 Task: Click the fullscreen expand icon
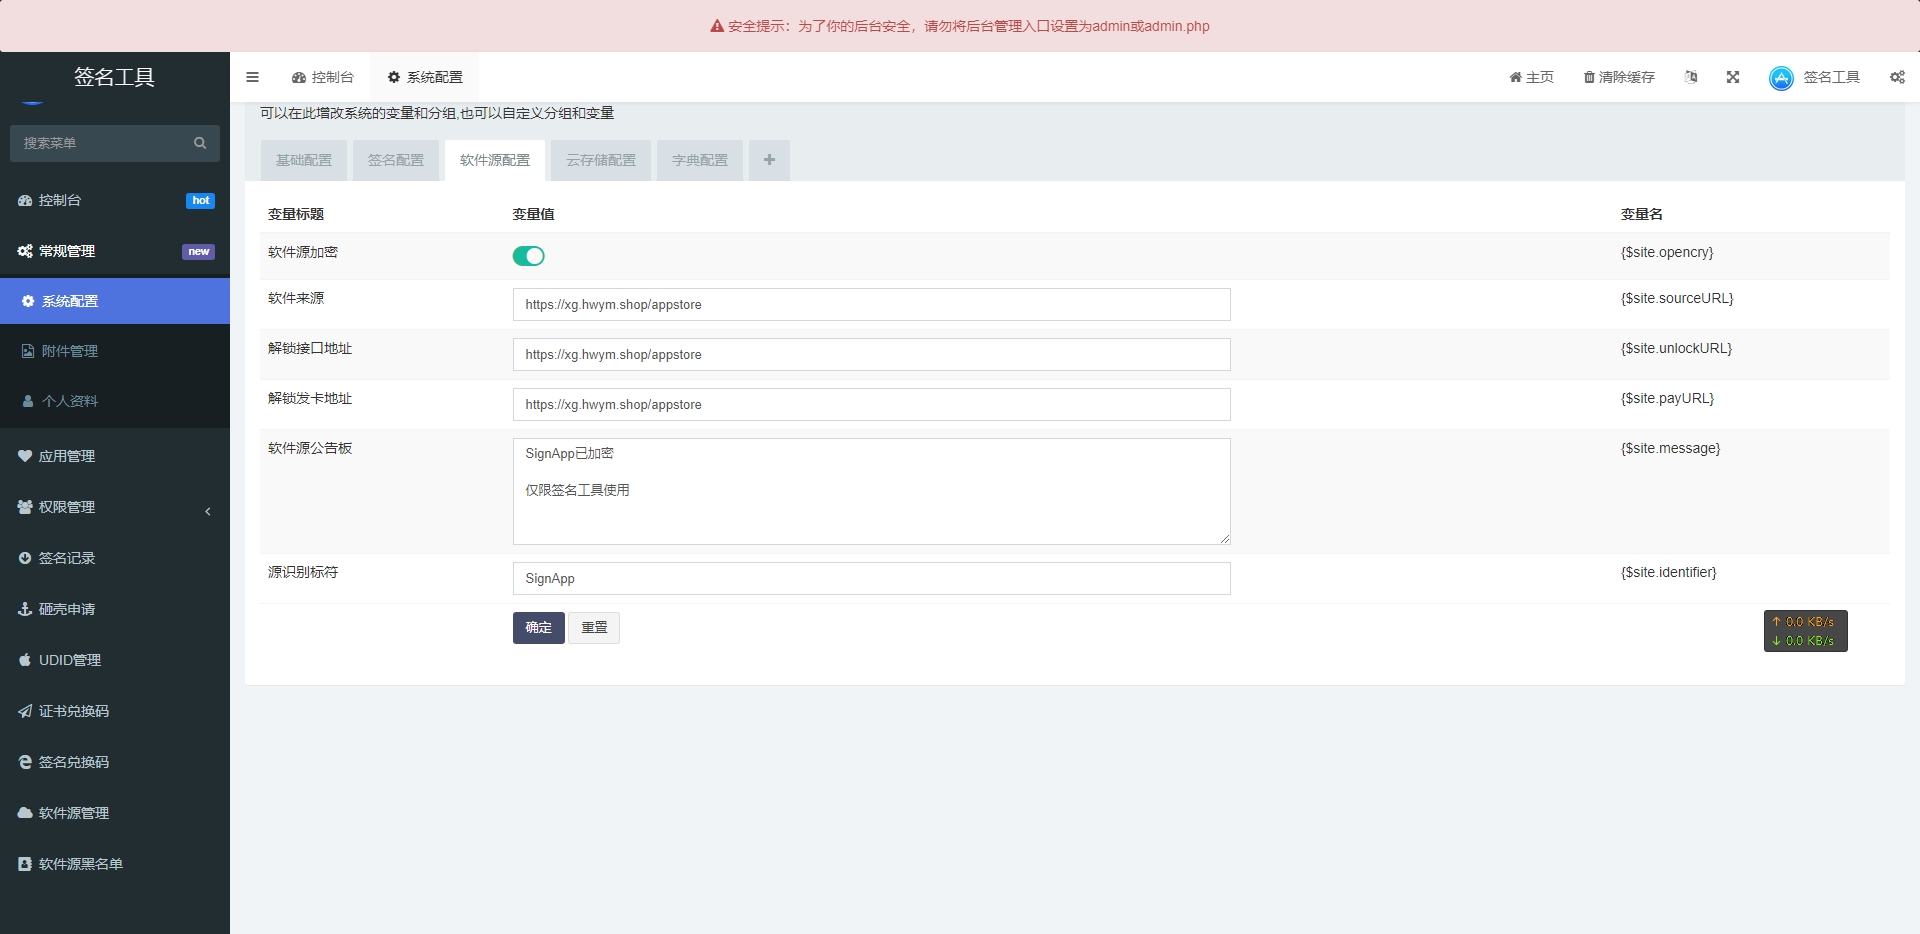(1733, 77)
